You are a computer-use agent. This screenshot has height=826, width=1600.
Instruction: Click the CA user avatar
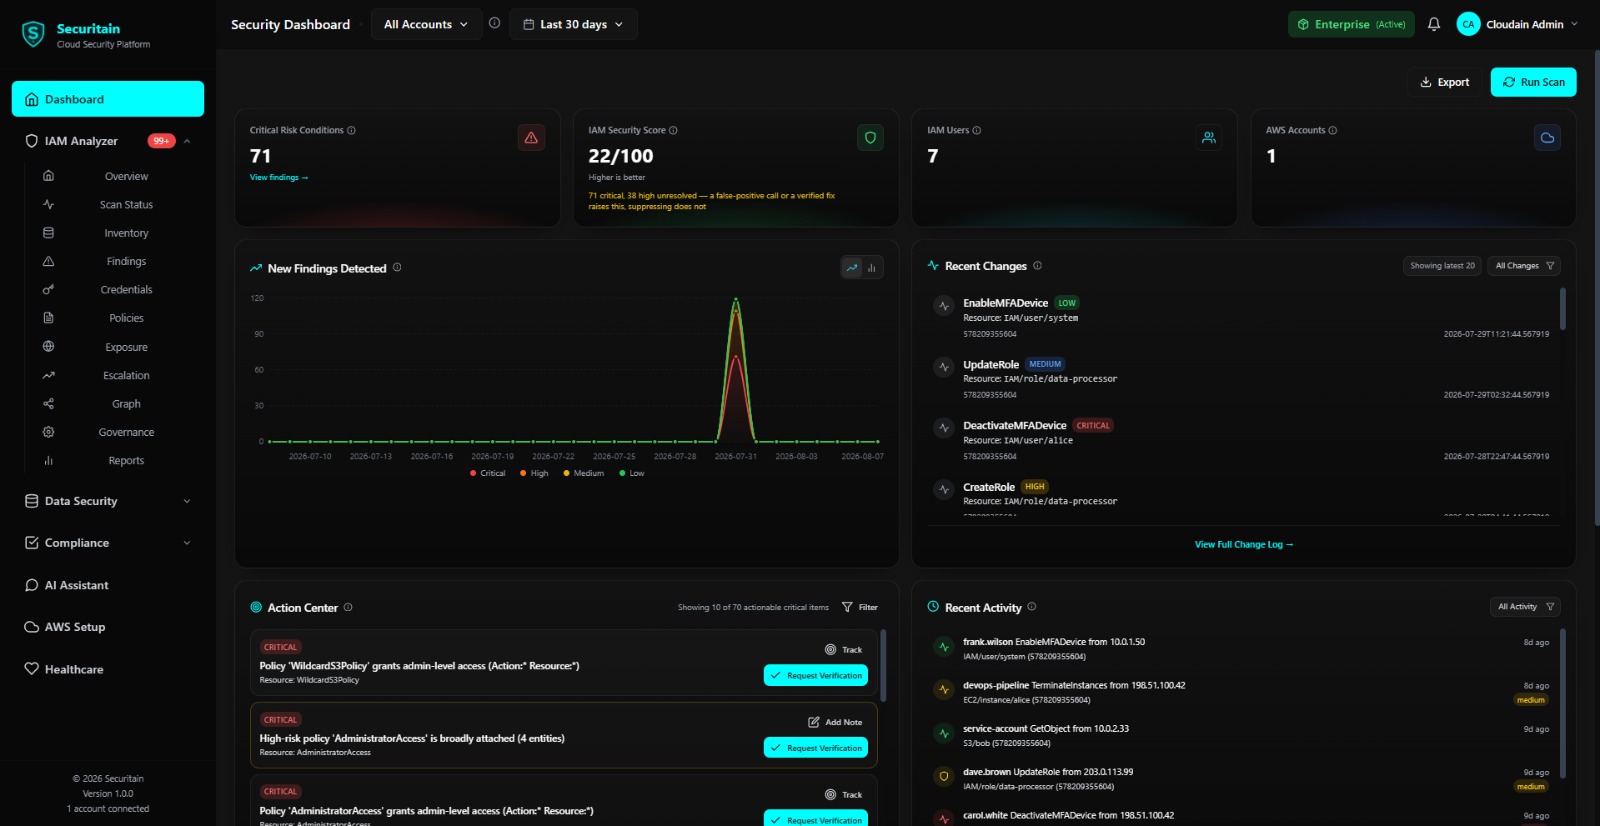coord(1468,24)
